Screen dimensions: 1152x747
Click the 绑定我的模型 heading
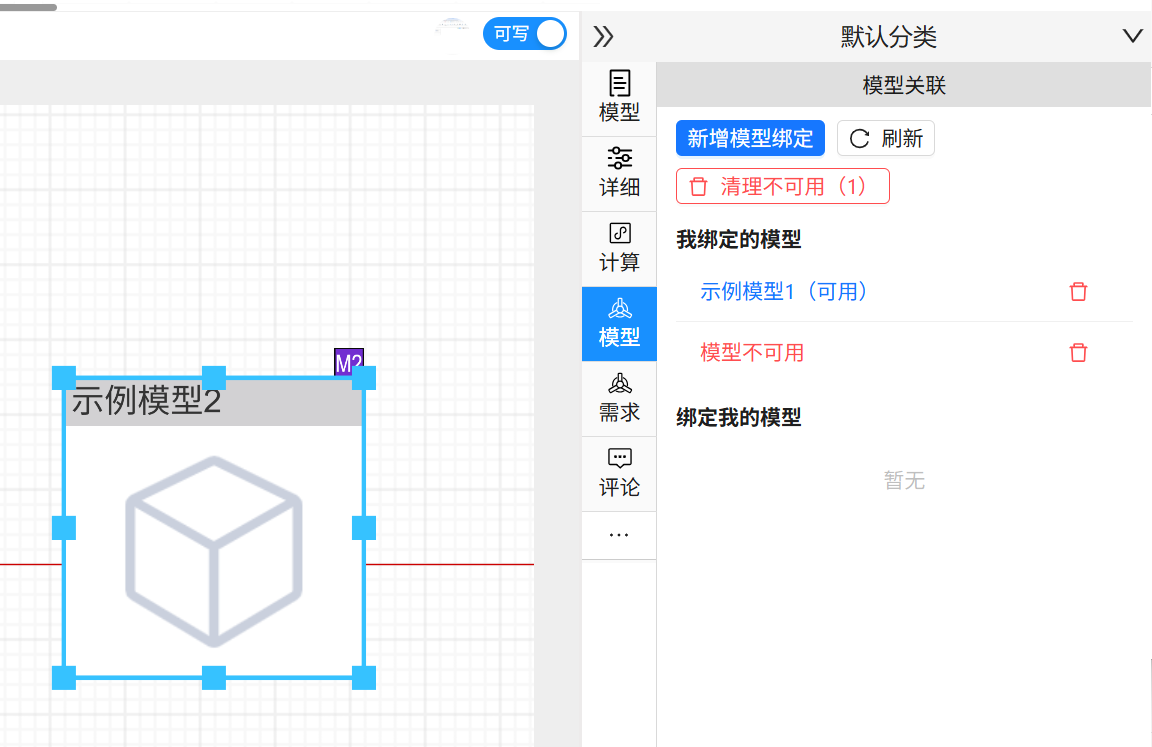738,417
